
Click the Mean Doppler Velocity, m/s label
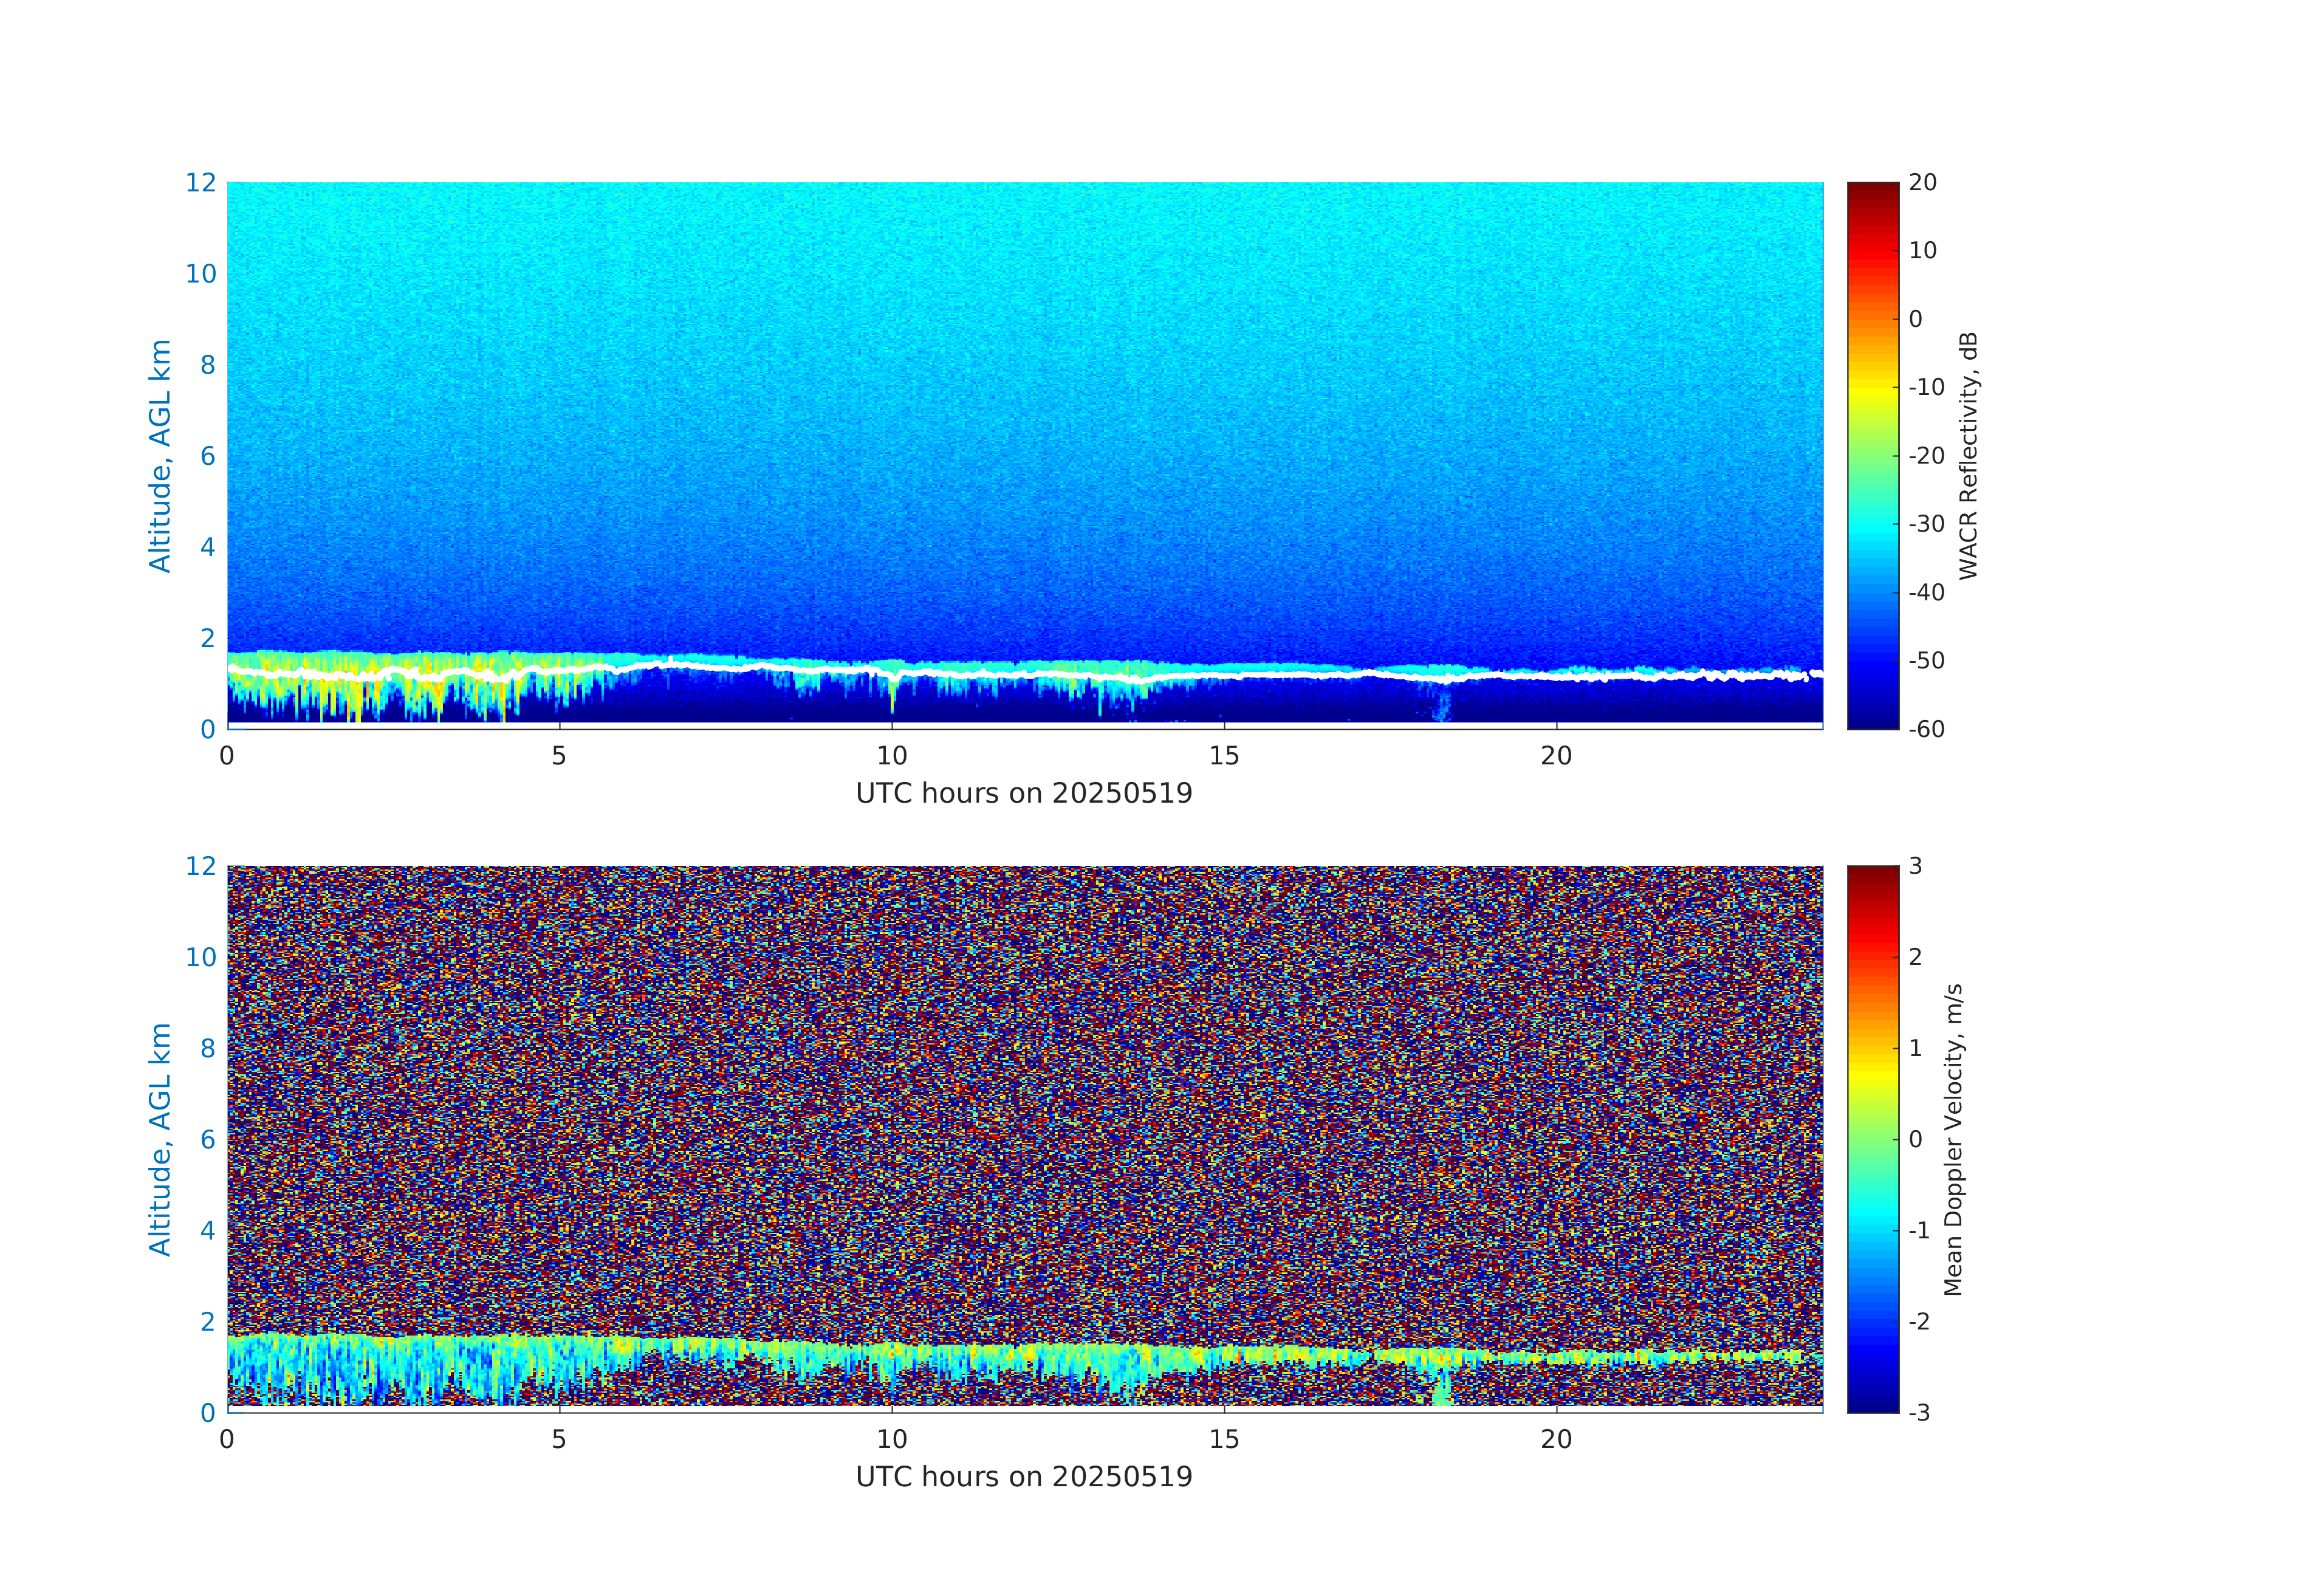pos(1953,1139)
